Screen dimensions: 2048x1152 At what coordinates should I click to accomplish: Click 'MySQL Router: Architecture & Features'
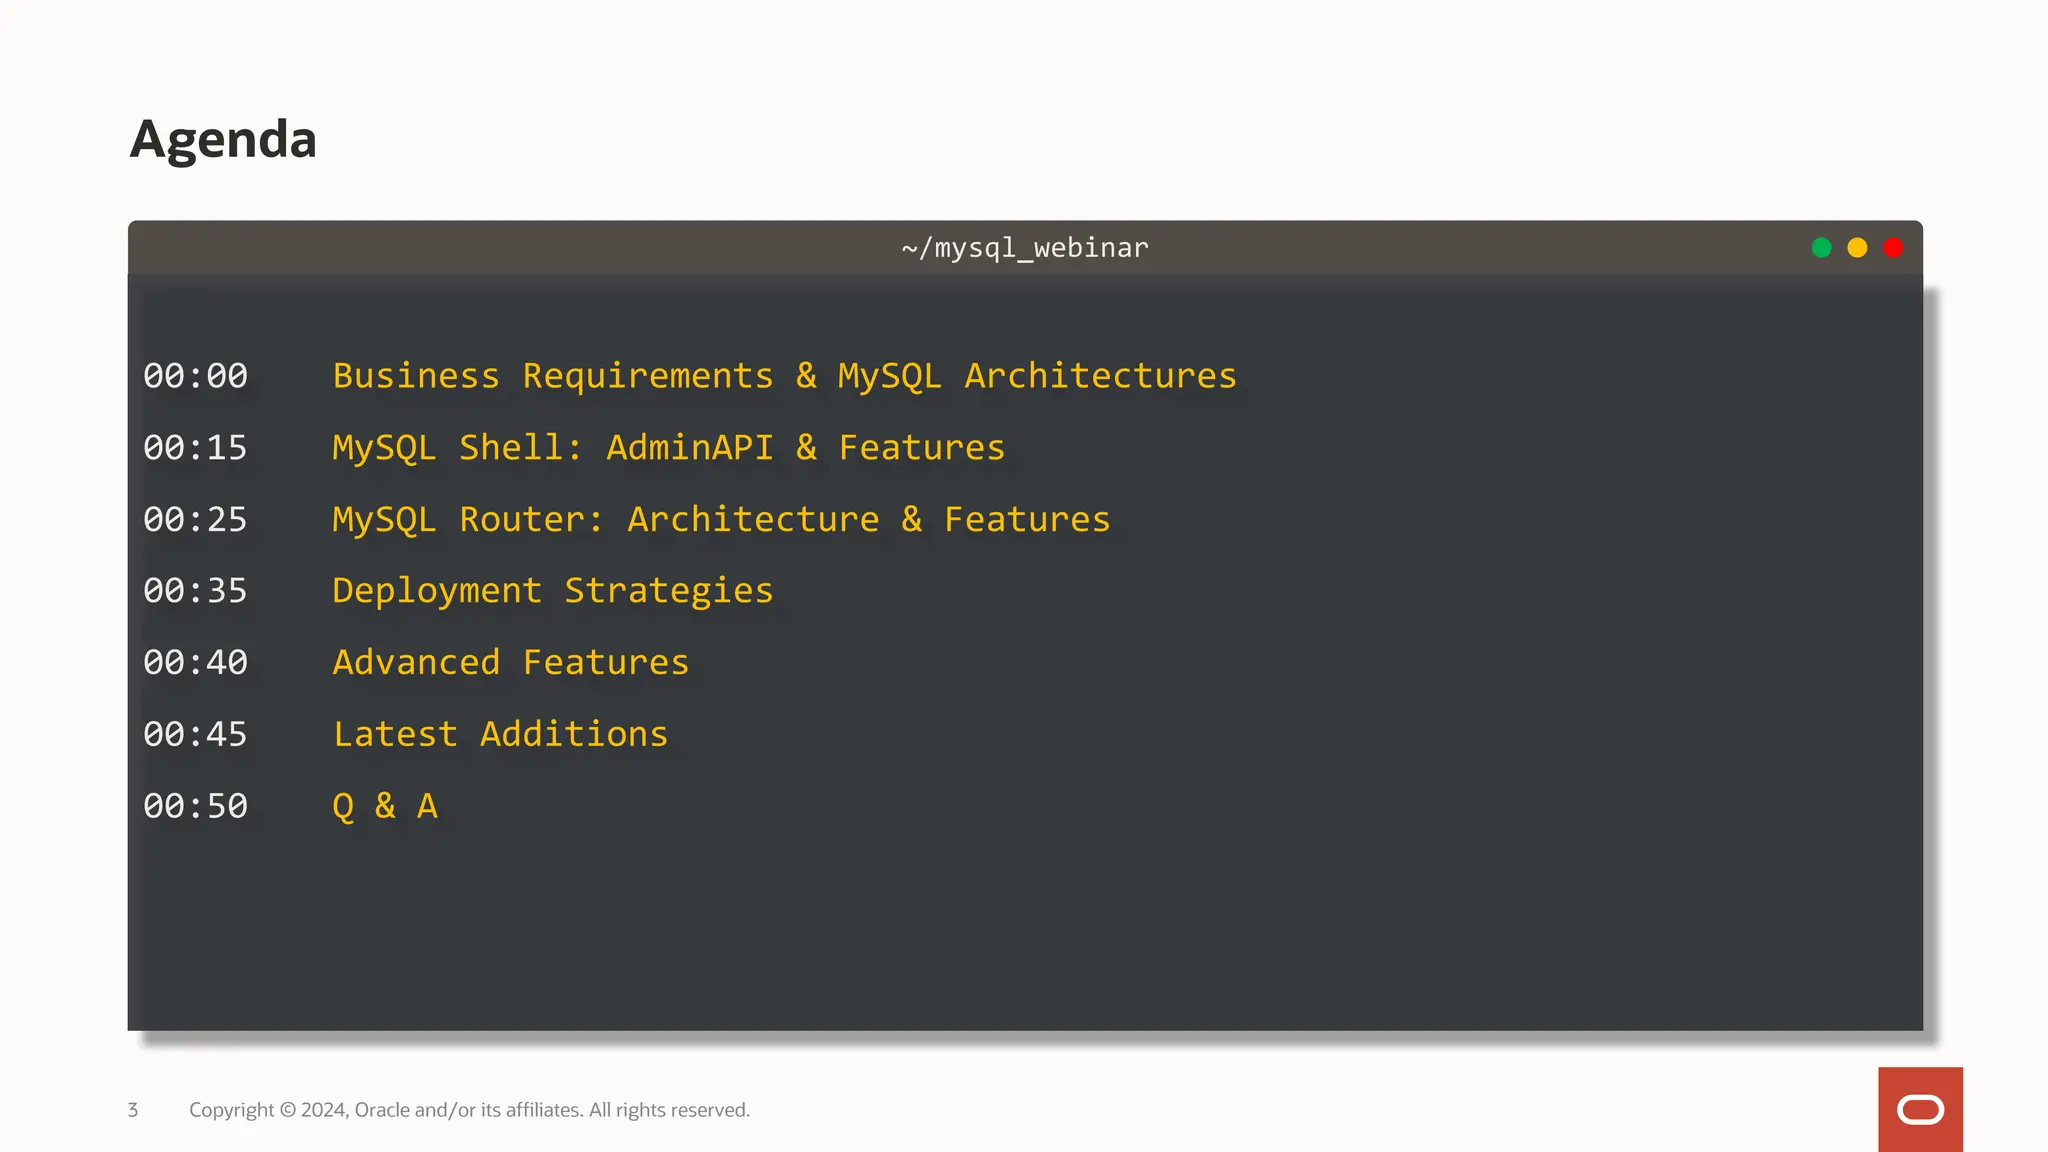click(x=721, y=520)
